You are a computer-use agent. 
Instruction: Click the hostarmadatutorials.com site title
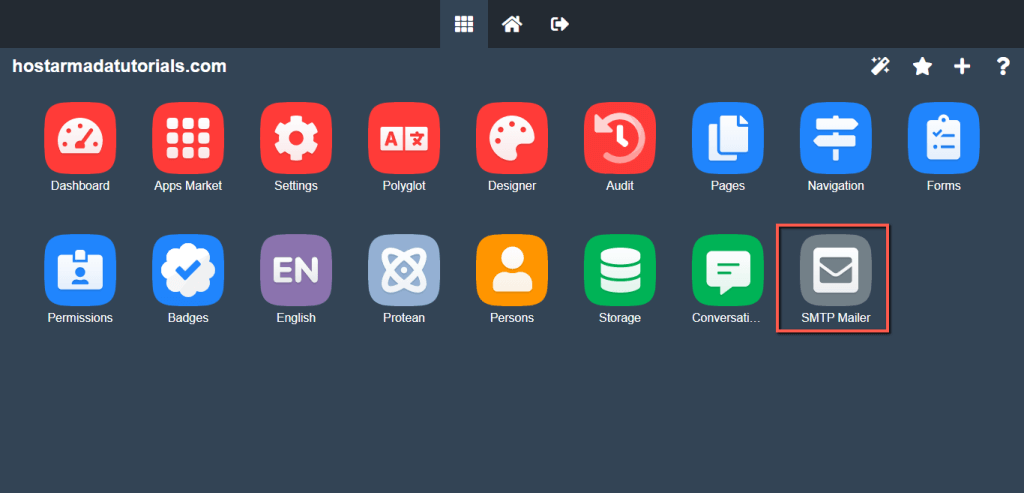(x=120, y=66)
